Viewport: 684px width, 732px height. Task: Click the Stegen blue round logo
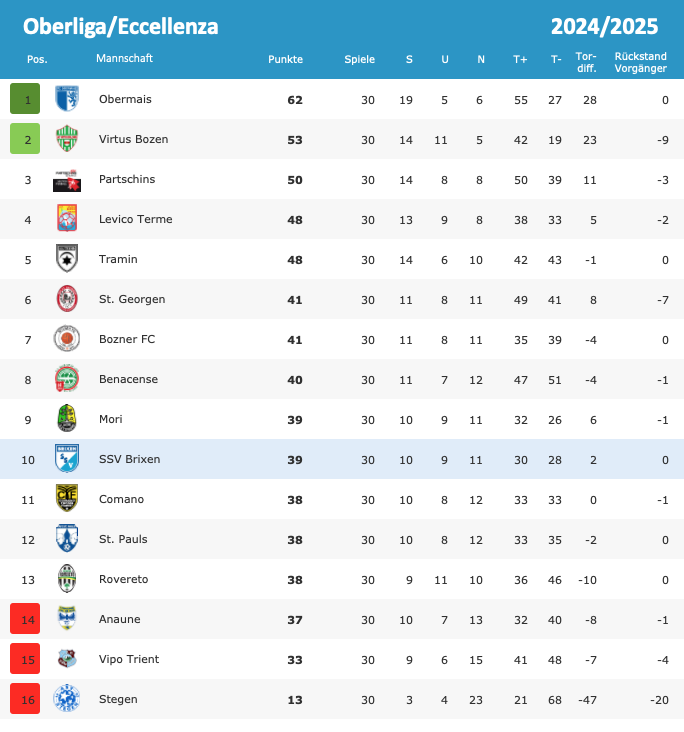(x=67, y=699)
